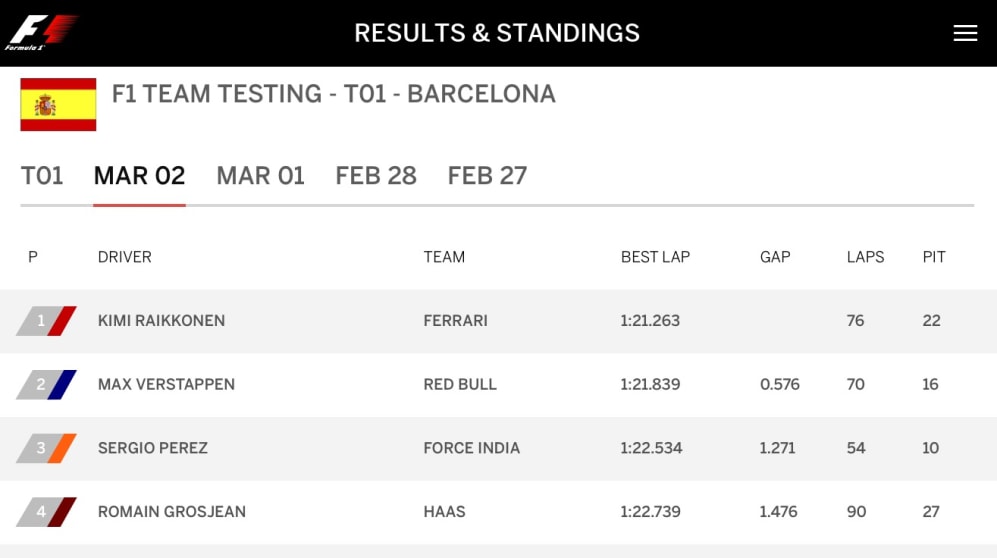The height and width of the screenshot is (558, 997).
Task: Click Sergio Perez driver name
Action: click(152, 448)
